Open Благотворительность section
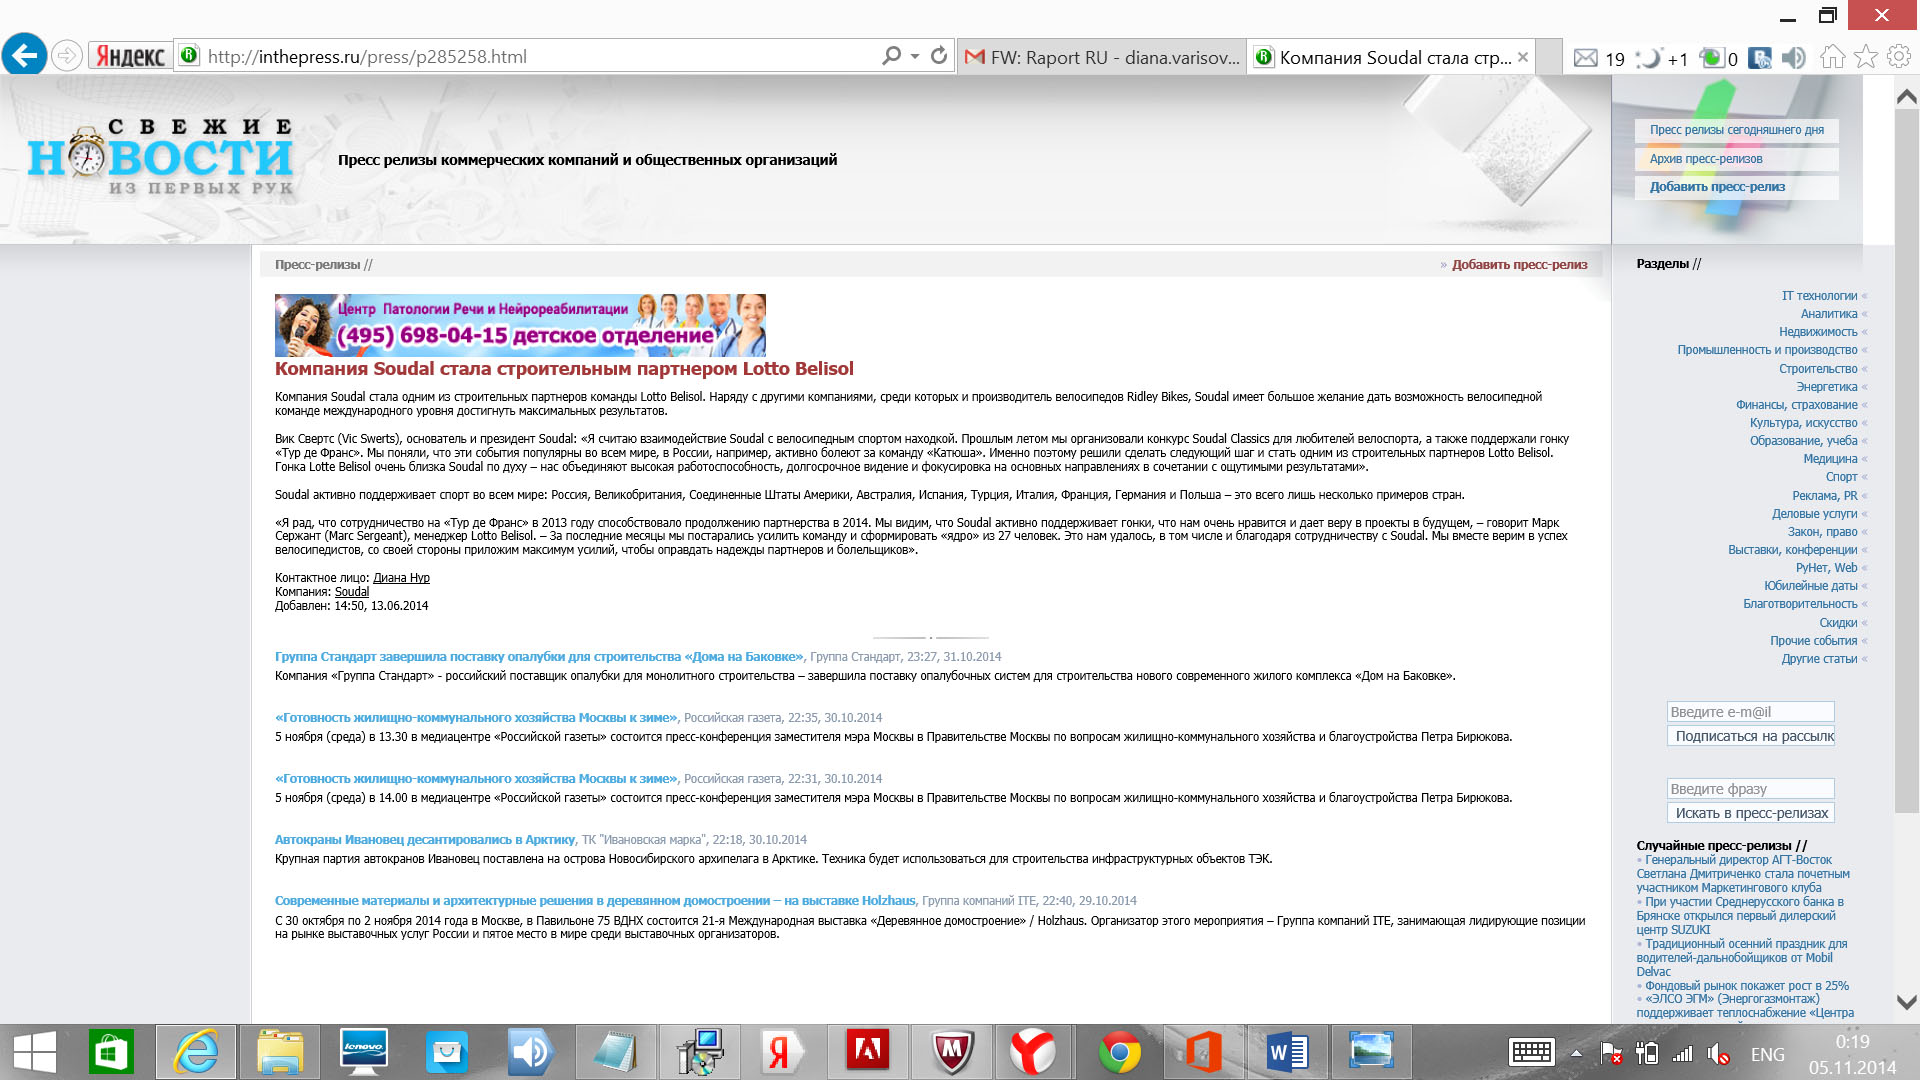This screenshot has width=1920, height=1080. point(1800,604)
